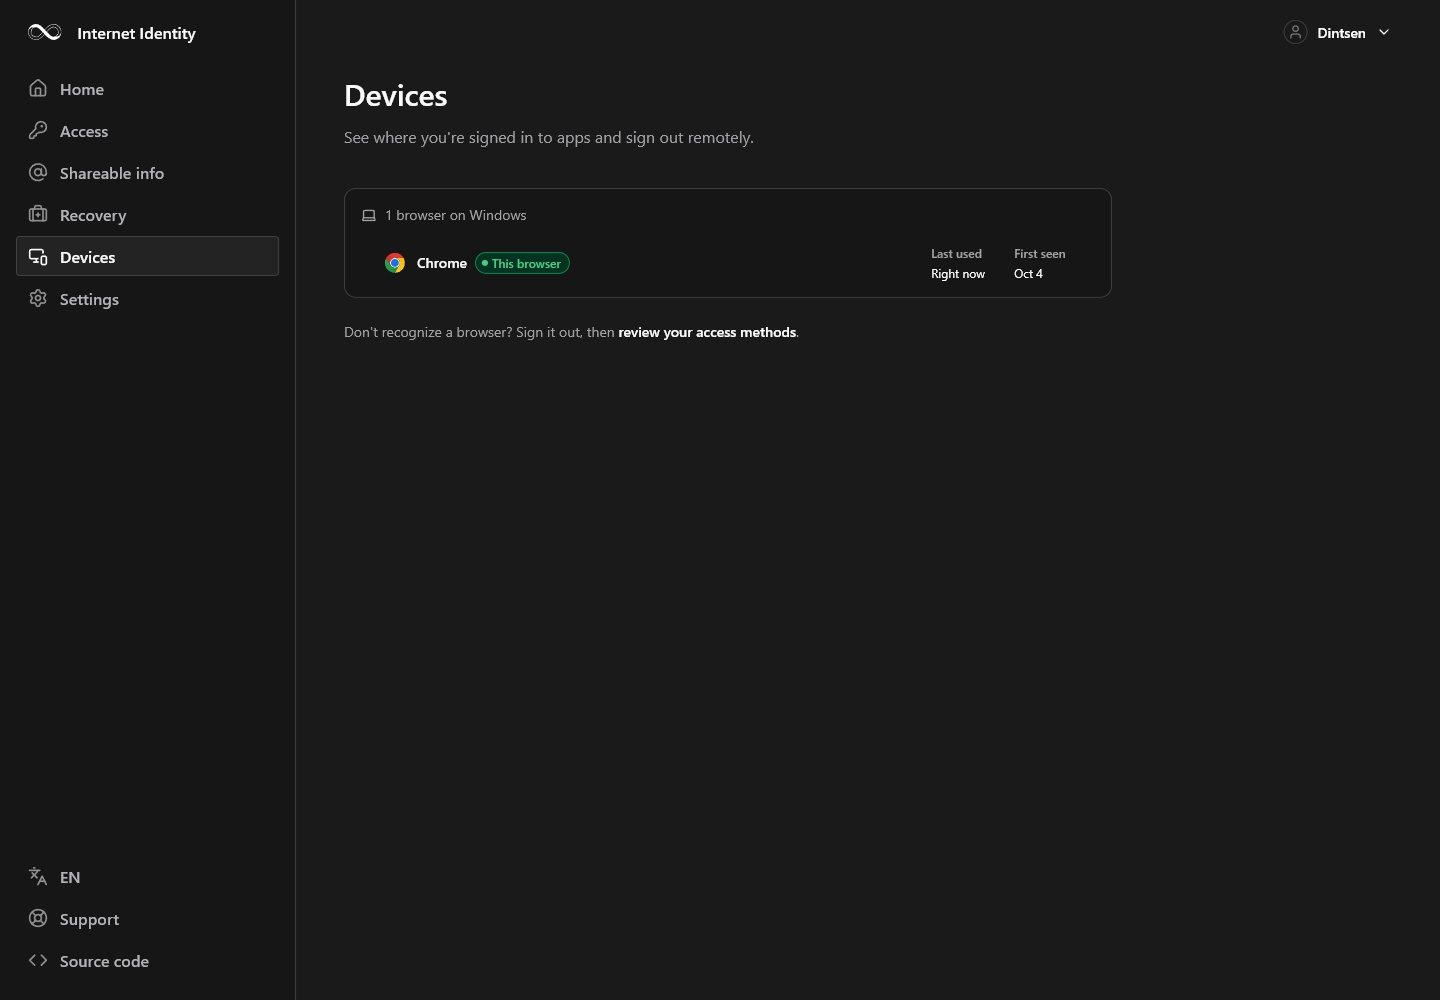
Task: Open the Recovery section
Action: [147, 215]
